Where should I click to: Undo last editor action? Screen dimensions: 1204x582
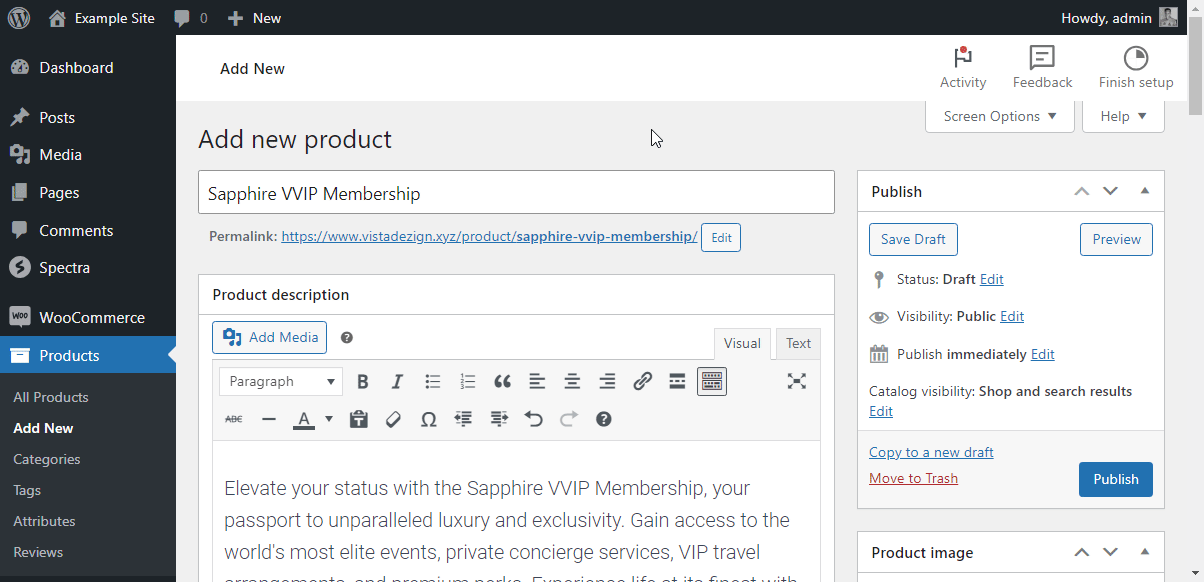(x=533, y=420)
